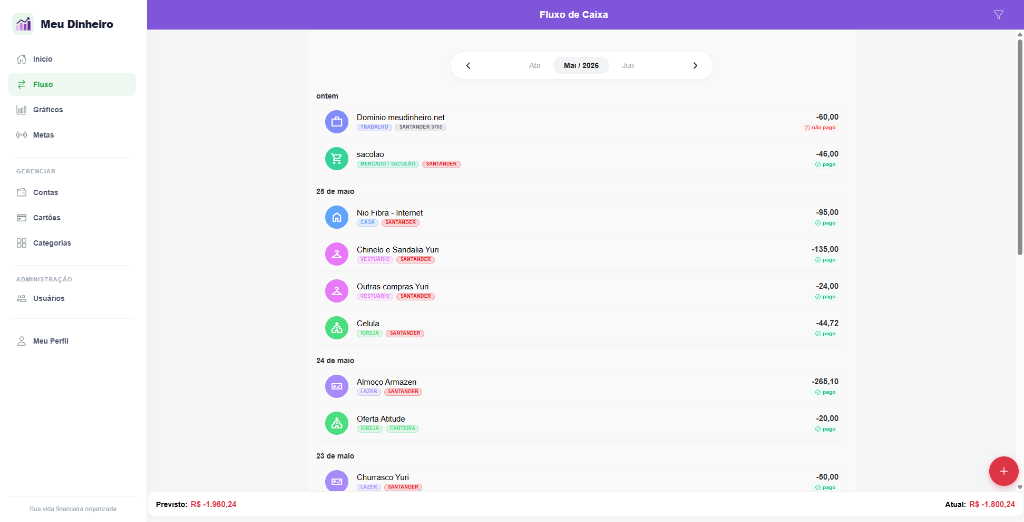Toggle pago status of Outras compras Yuri
Screen dimensions: 1024x522
825,297
